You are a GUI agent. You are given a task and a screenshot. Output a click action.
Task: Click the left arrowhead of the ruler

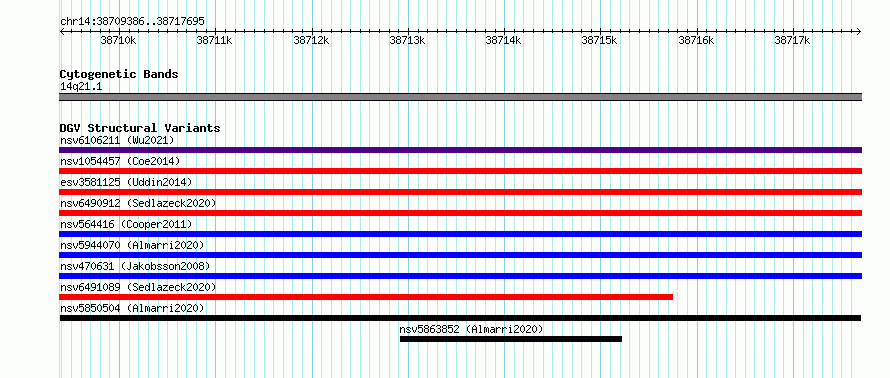pos(62,31)
